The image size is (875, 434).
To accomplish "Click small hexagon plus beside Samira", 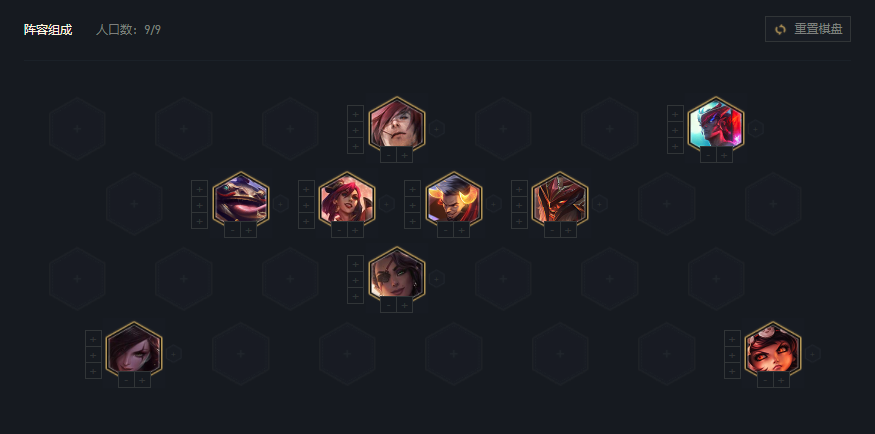I will coord(437,278).
